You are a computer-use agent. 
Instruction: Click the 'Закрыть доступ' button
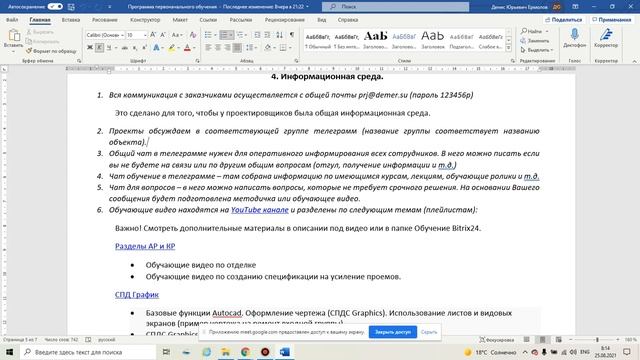click(x=393, y=332)
